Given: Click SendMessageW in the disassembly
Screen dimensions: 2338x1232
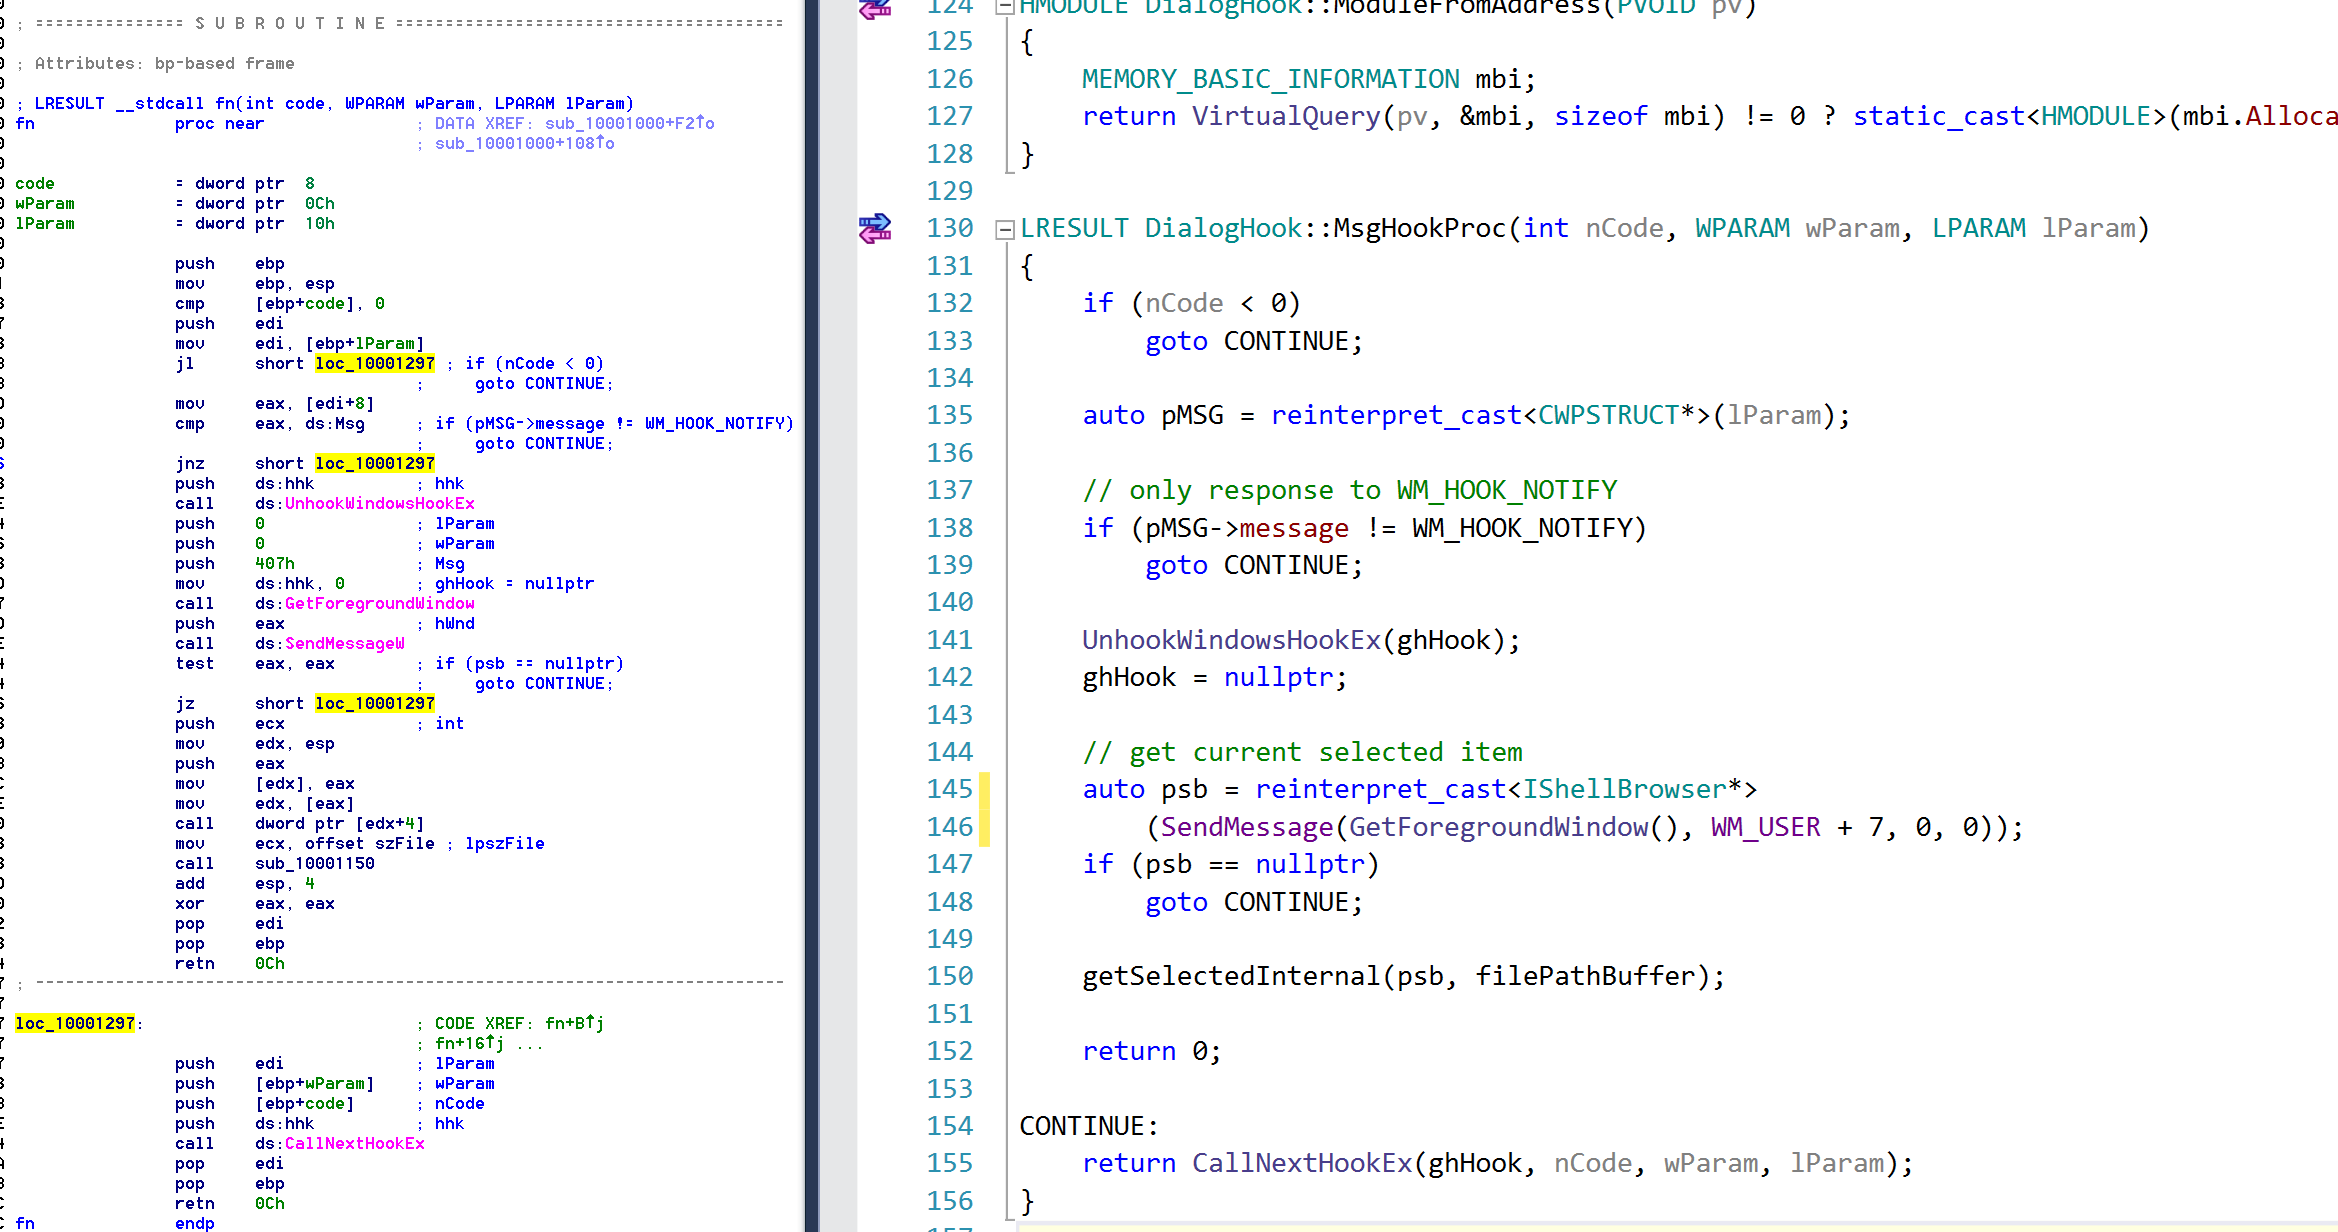Looking at the screenshot, I should click(x=345, y=643).
